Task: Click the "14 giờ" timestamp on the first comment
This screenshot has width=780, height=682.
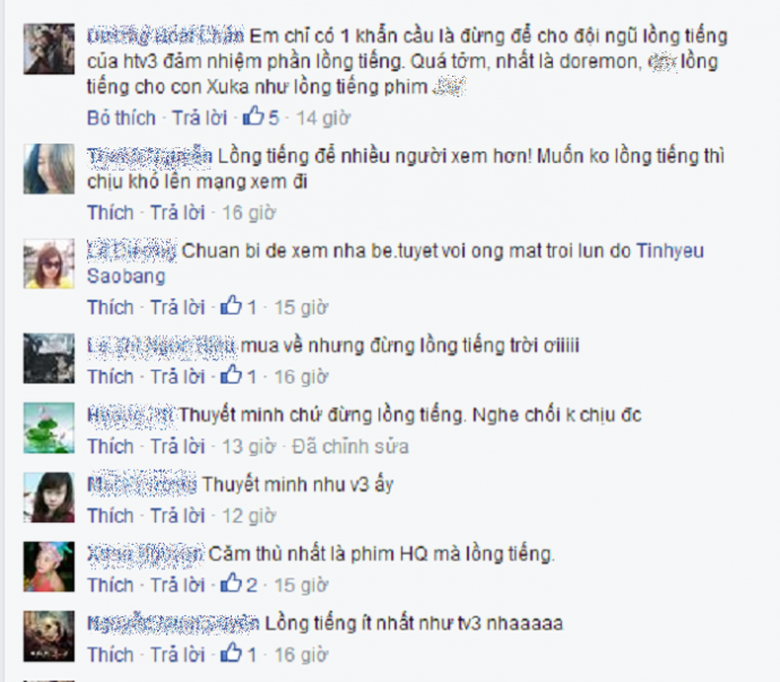Action: pyautogui.click(x=323, y=118)
